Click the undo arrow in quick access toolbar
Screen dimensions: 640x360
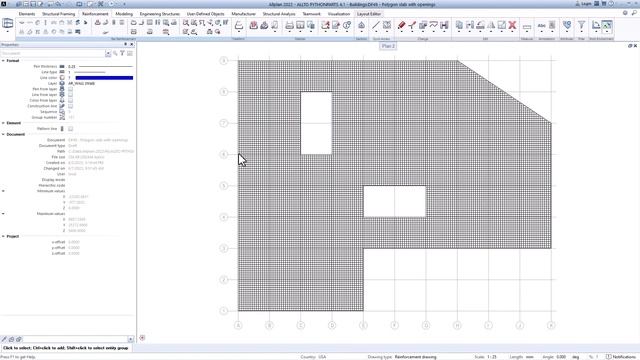coord(58,4)
